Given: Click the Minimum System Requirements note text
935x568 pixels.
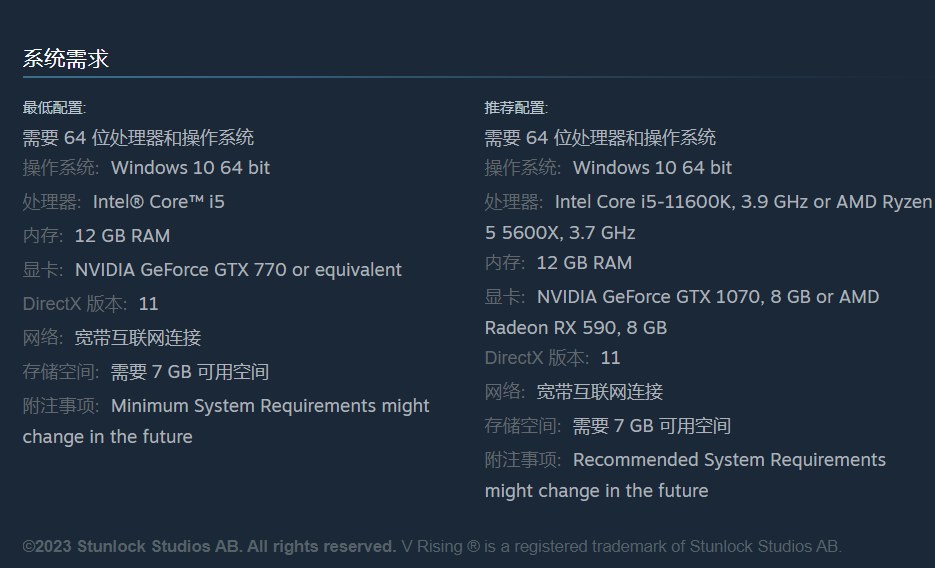Looking at the screenshot, I should [x=270, y=406].
